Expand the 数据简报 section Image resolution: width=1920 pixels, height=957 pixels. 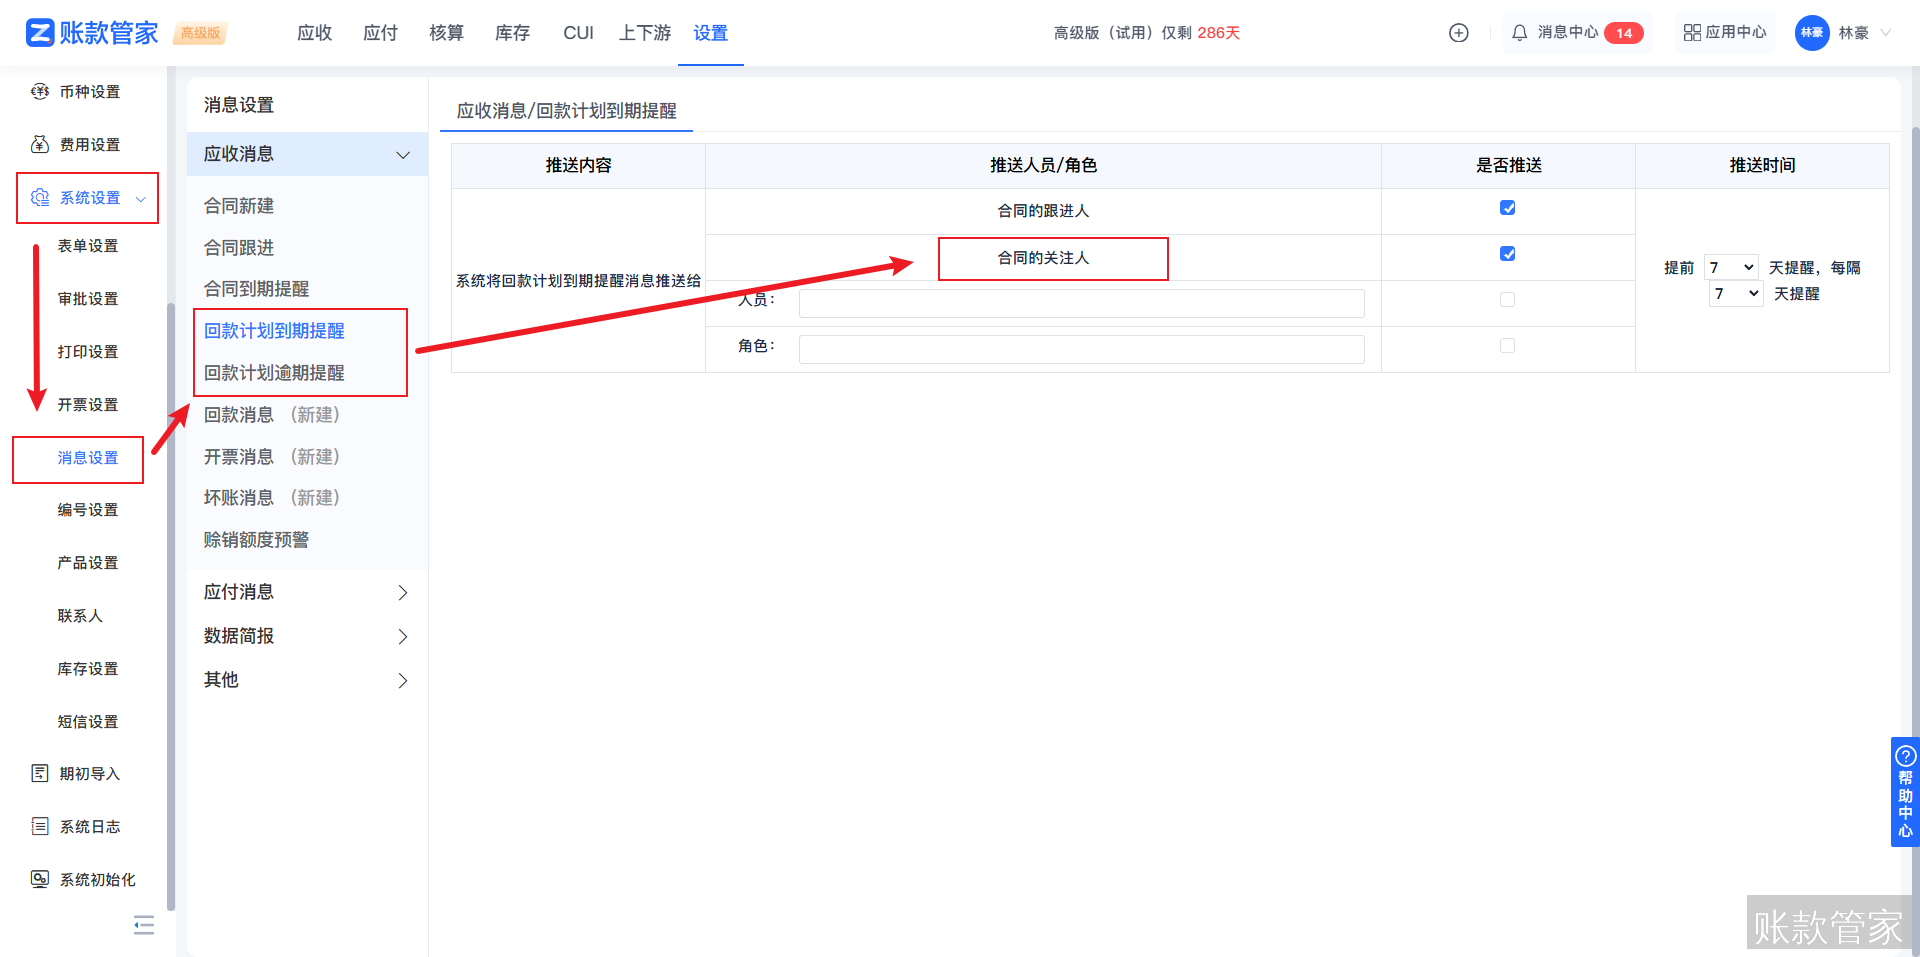306,636
